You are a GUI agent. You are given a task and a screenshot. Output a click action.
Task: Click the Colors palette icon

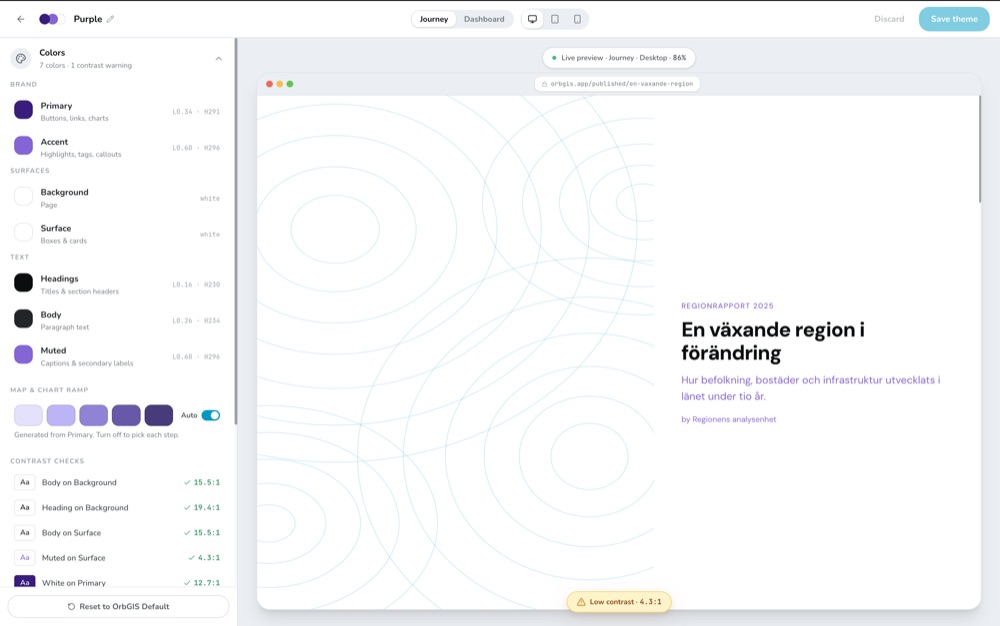tap(21, 59)
